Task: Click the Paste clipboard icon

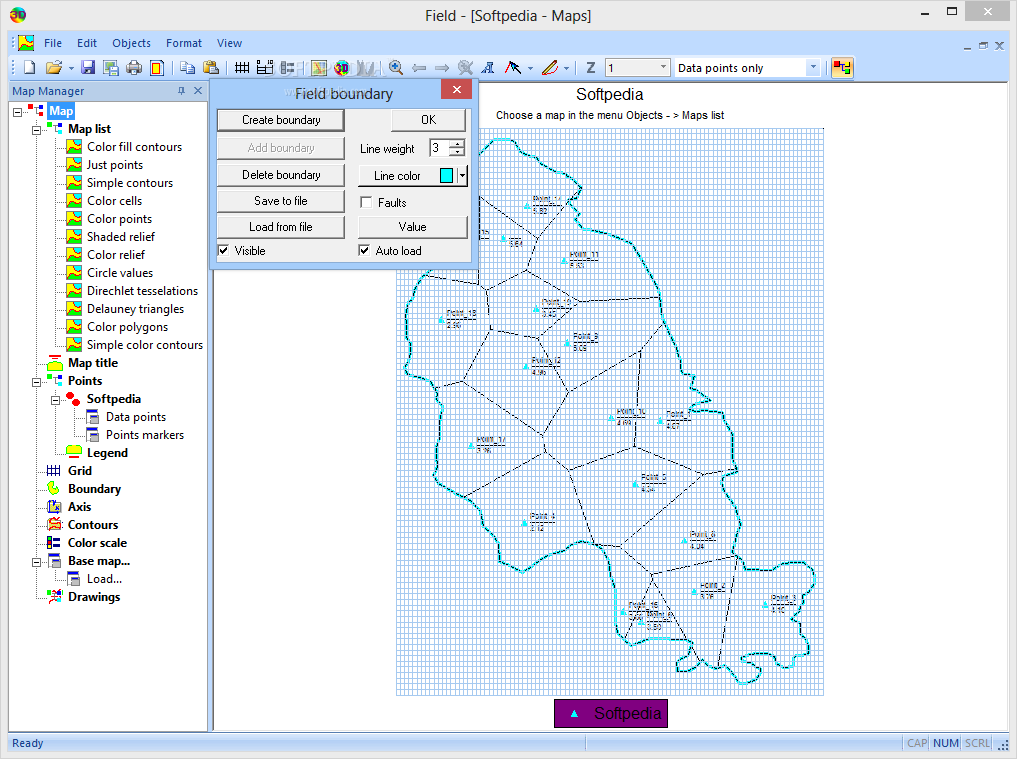Action: point(211,67)
